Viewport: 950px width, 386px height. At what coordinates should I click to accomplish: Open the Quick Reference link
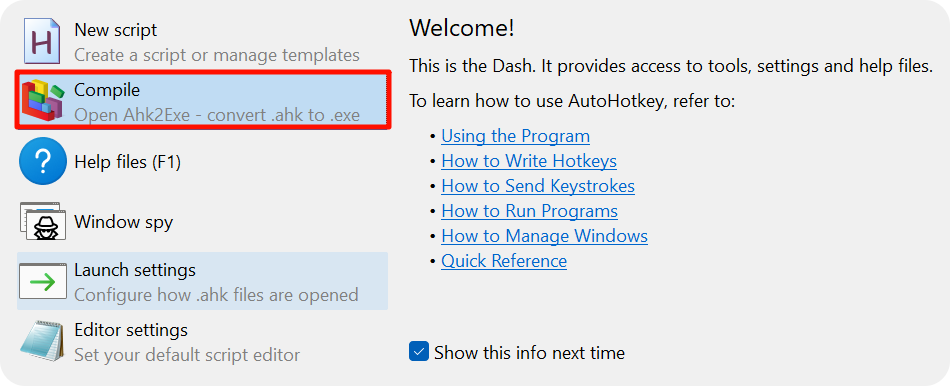point(504,261)
